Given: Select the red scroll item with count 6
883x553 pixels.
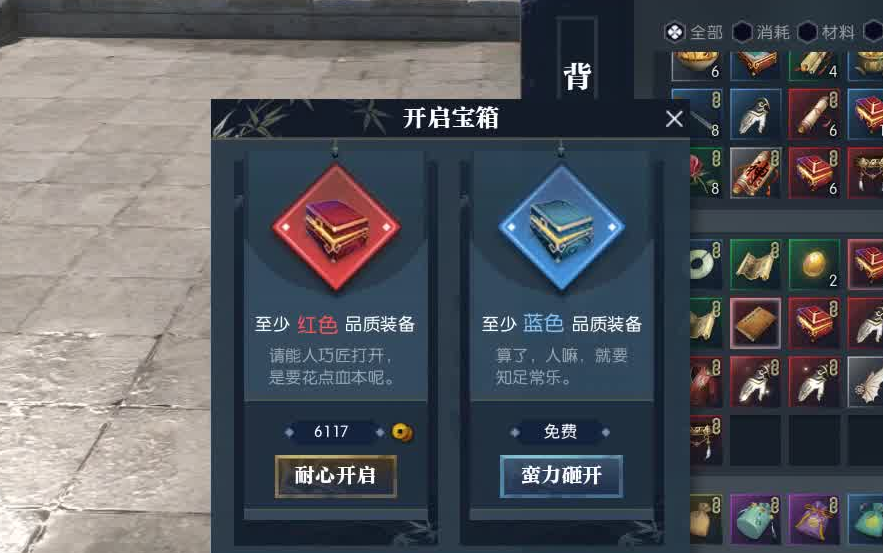Looking at the screenshot, I should pos(814,114).
